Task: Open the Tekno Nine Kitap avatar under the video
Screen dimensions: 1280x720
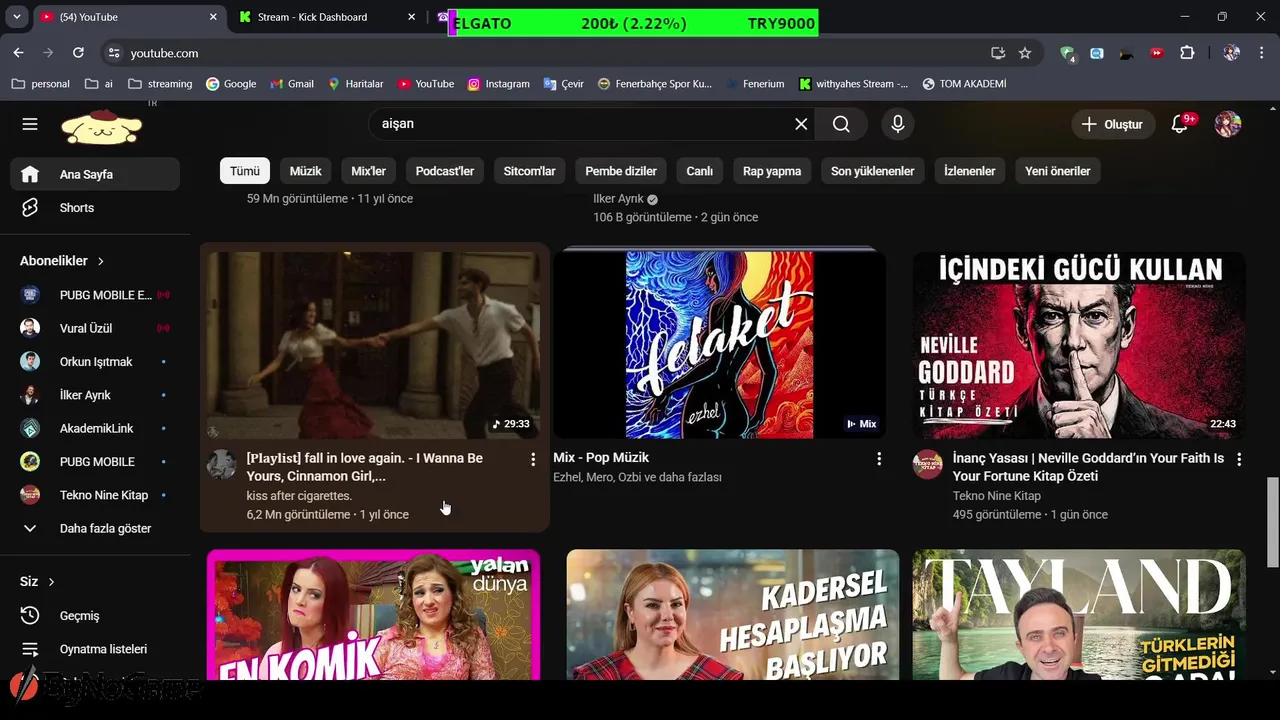Action: click(928, 464)
